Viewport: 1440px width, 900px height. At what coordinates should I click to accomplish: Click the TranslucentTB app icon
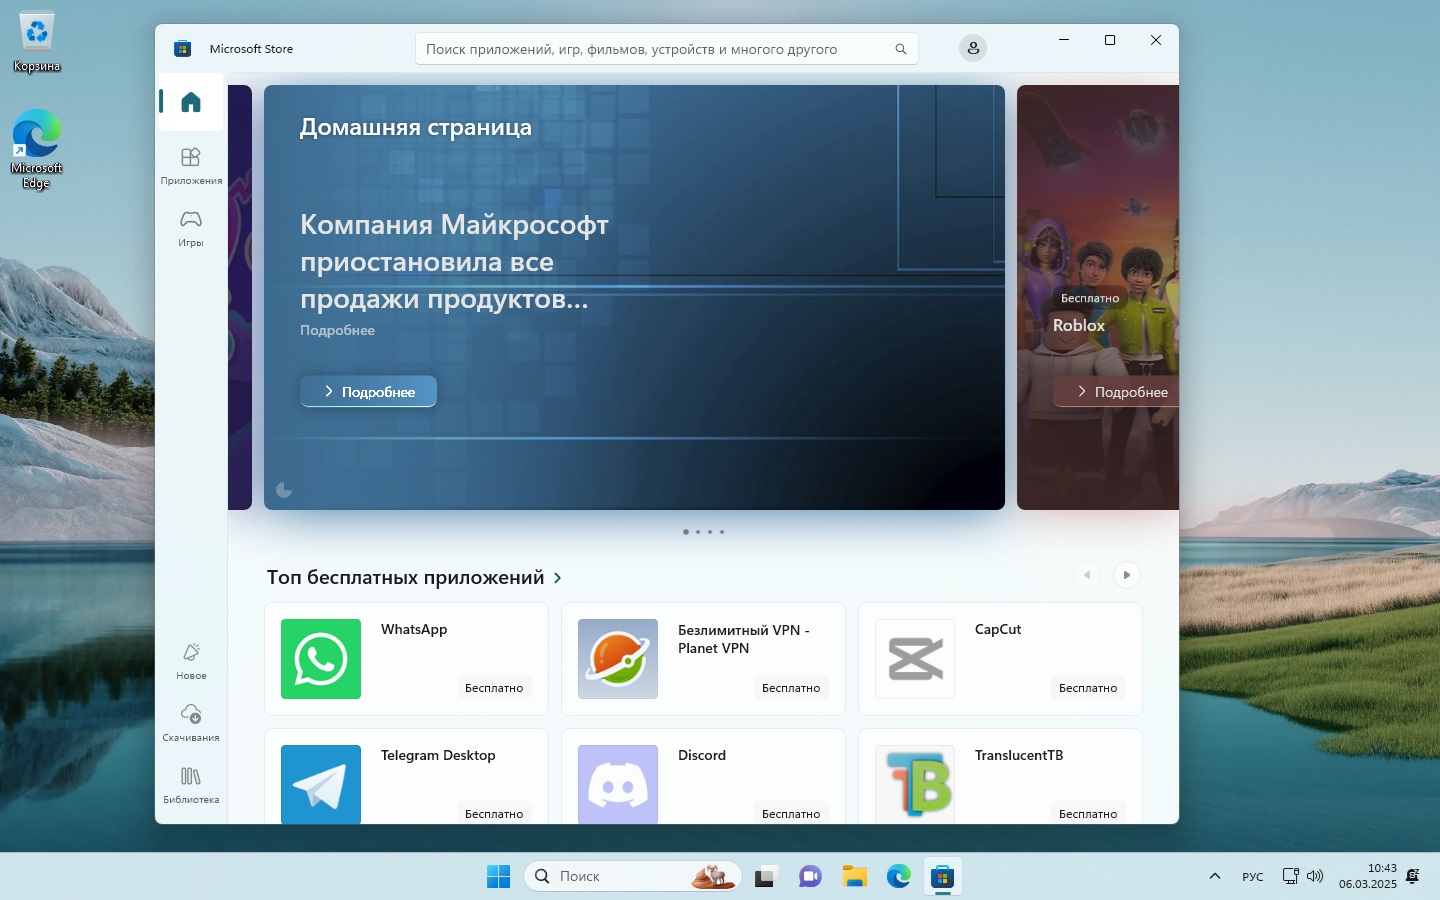[x=915, y=784]
